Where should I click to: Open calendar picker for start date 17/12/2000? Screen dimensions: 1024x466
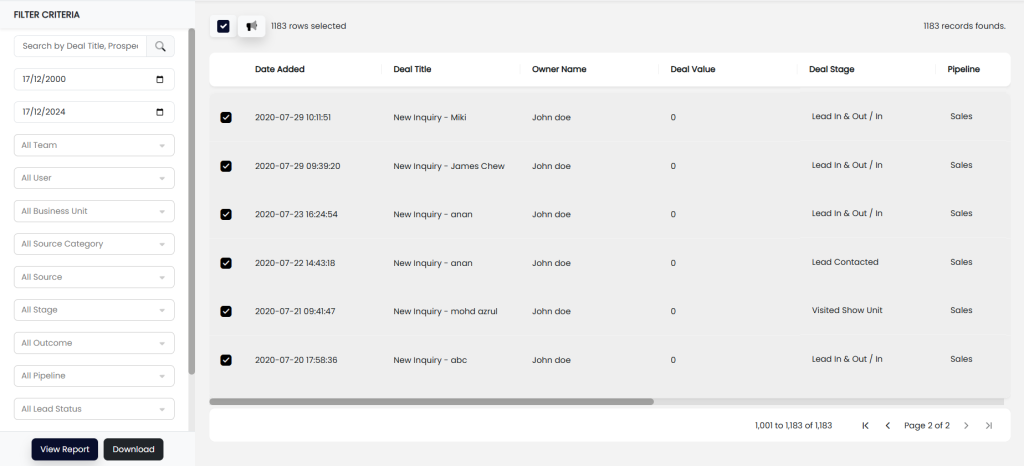click(160, 79)
